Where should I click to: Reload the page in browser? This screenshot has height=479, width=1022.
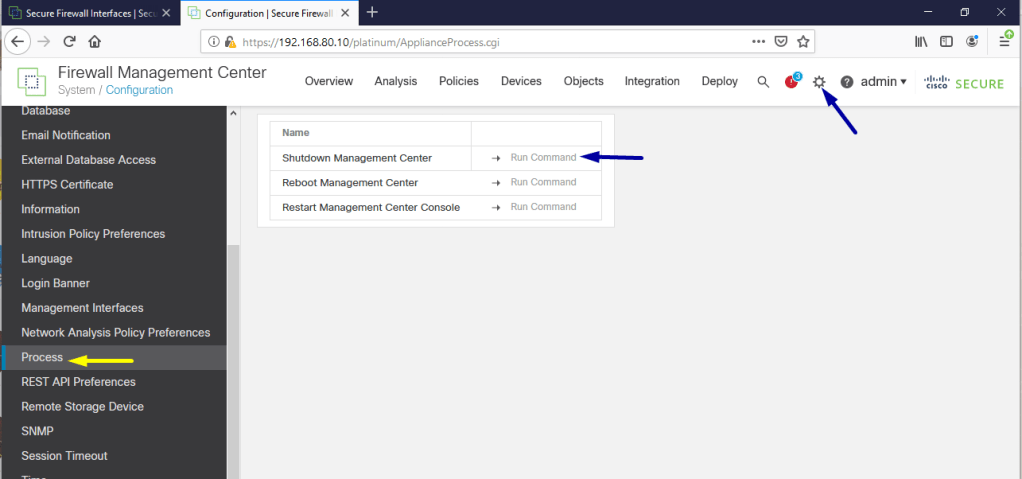click(70, 42)
